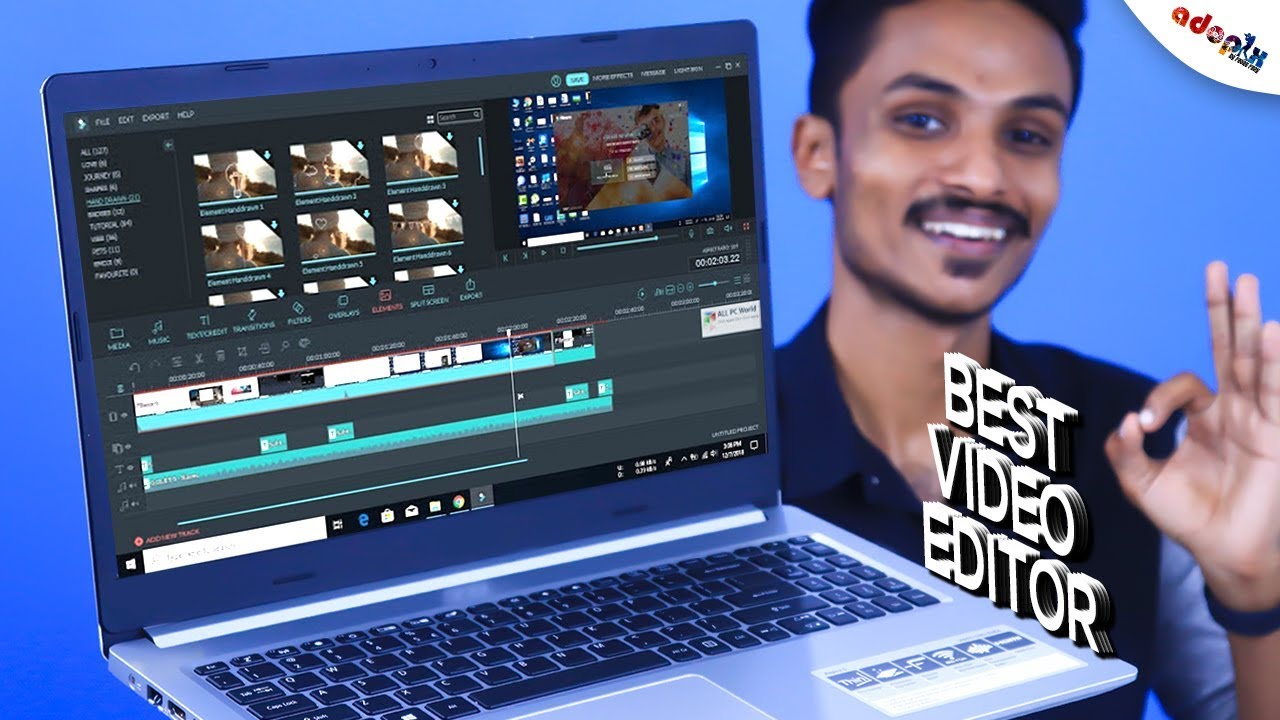Image resolution: width=1280 pixels, height=720 pixels.
Task: Switch to grid view in library
Action: (430, 118)
